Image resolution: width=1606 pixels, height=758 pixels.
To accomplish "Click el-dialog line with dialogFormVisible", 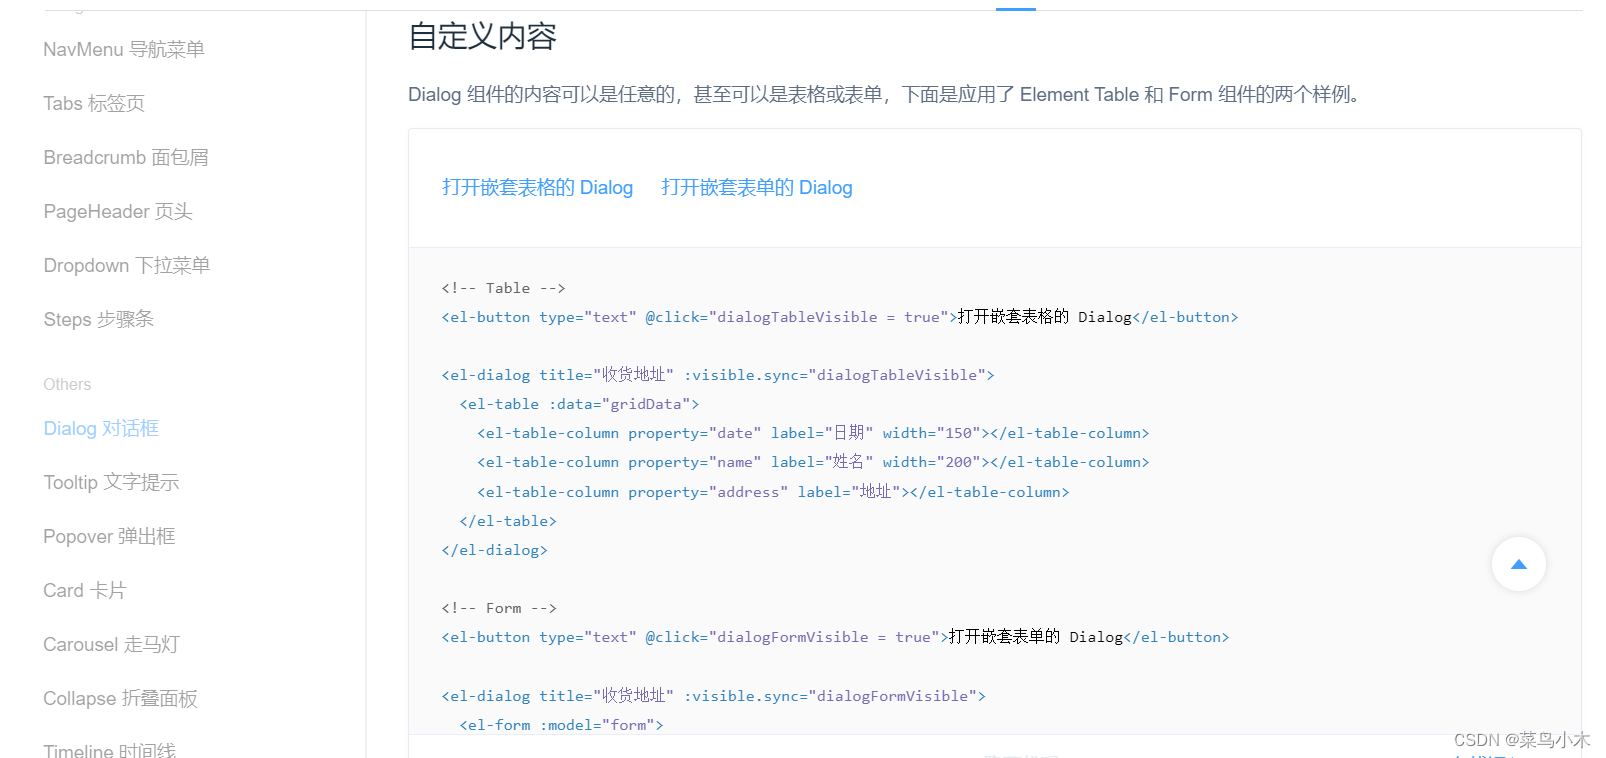I will pos(713,696).
